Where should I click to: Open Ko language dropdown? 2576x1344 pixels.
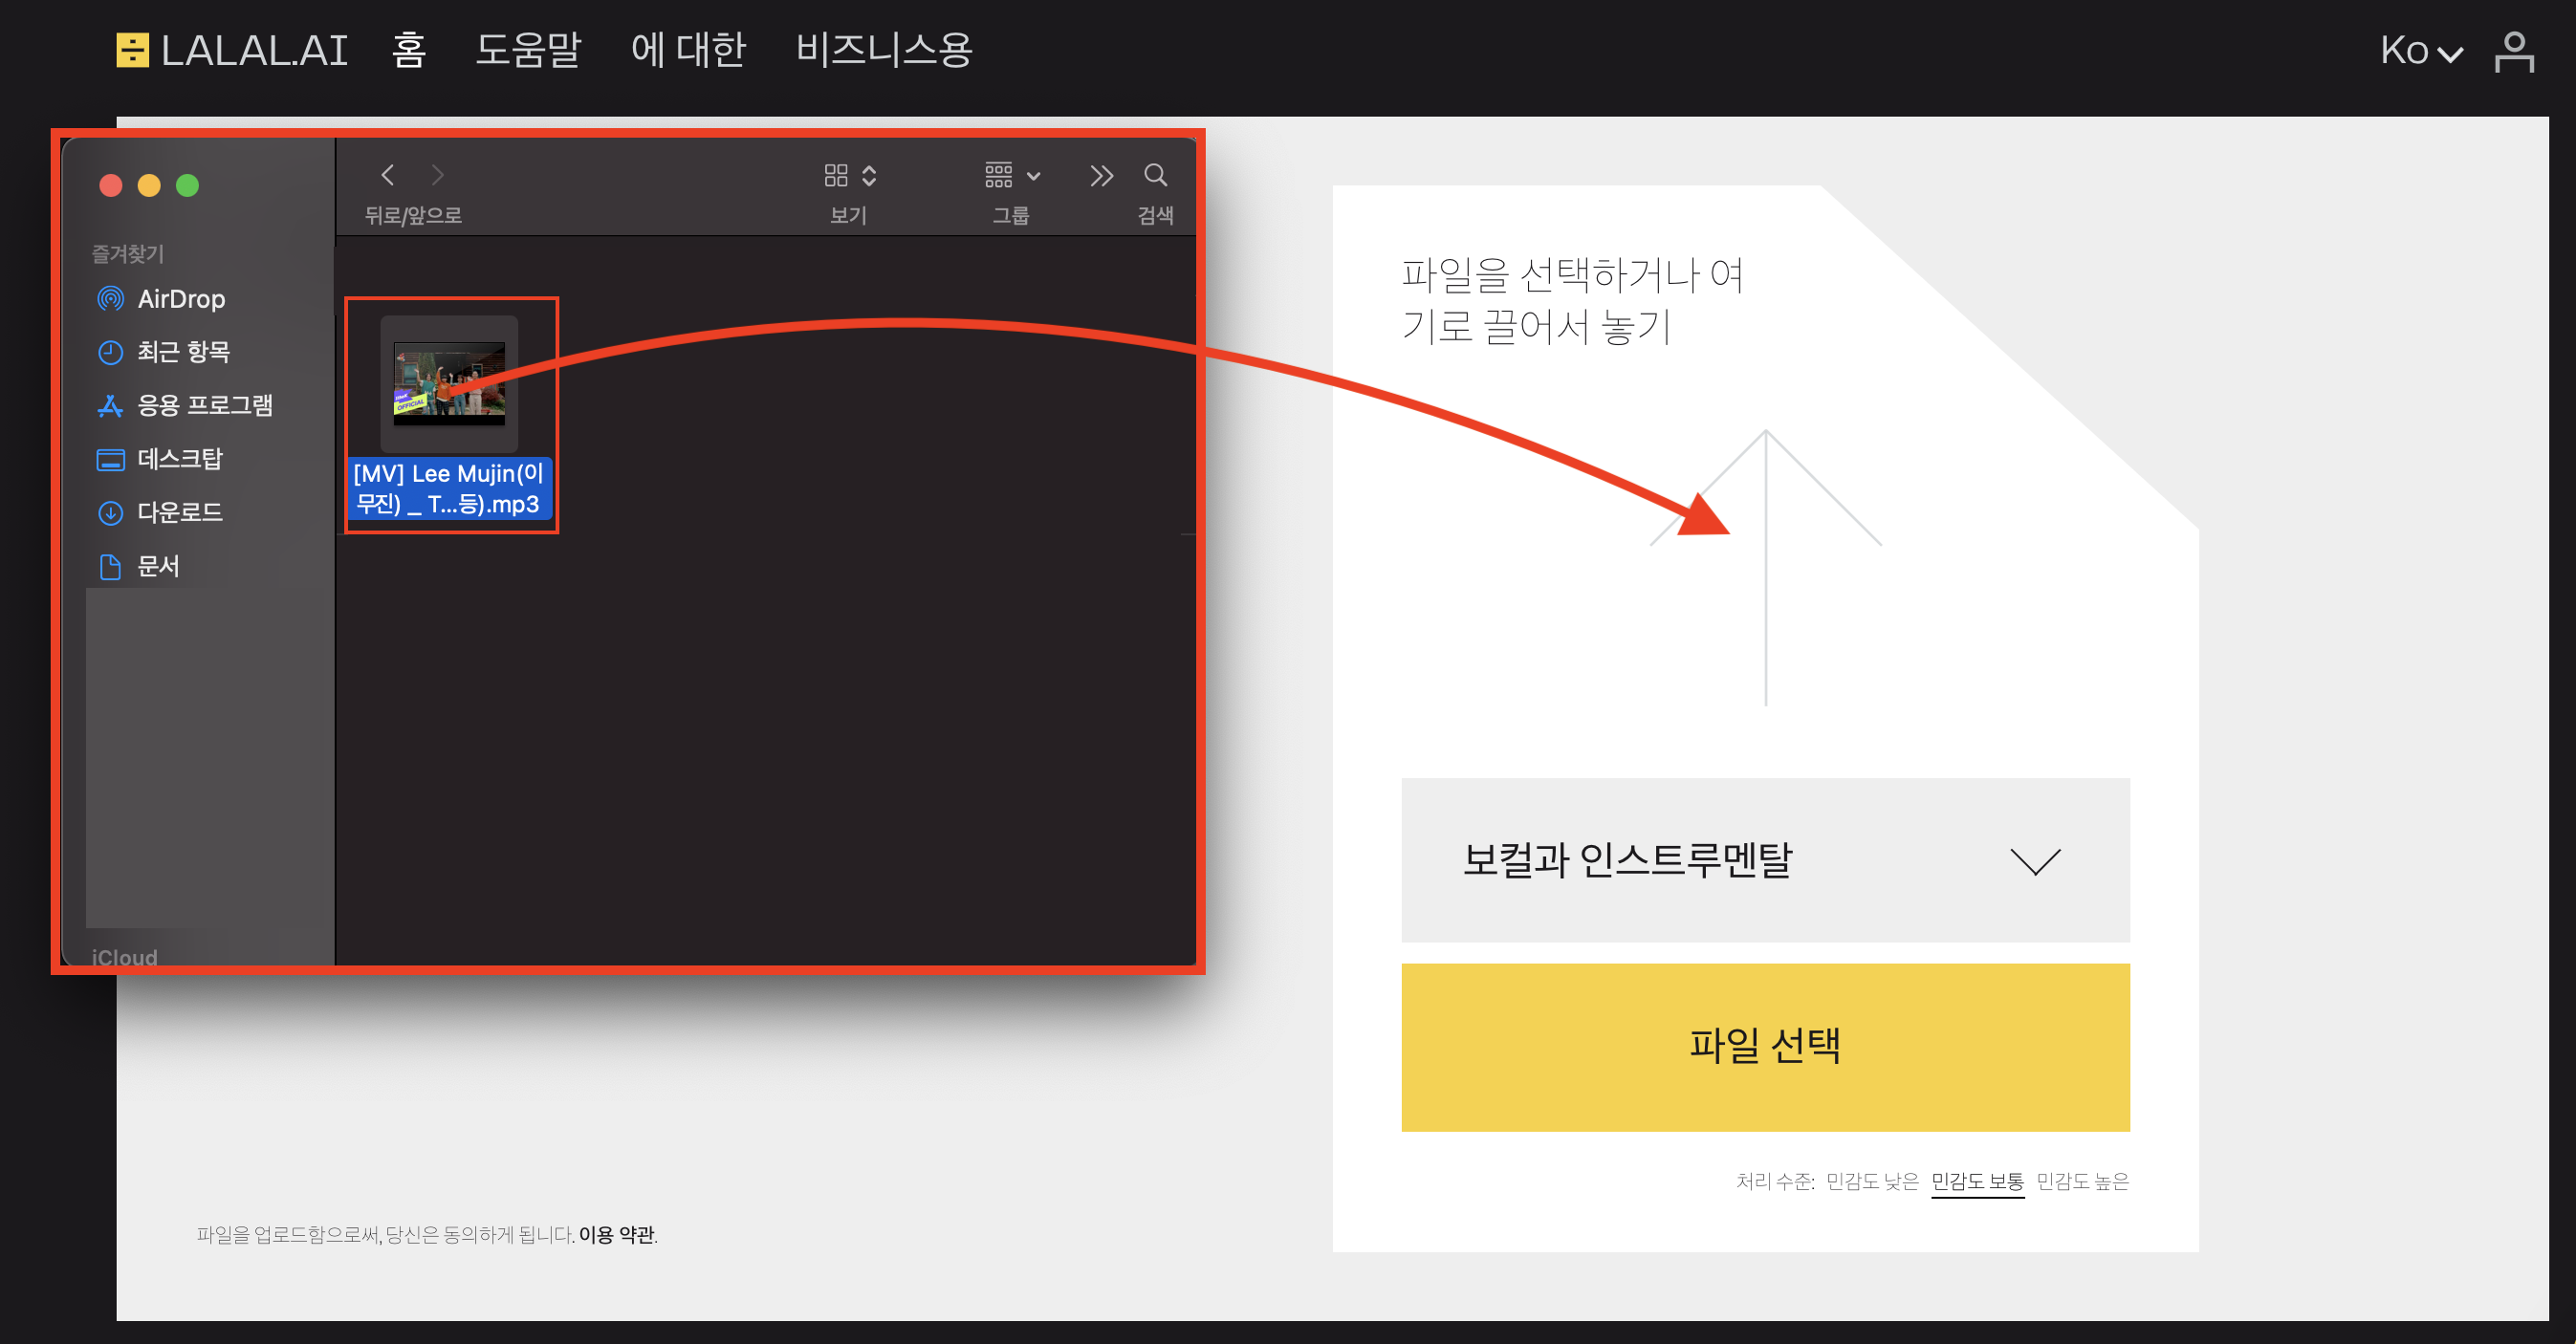click(x=2419, y=51)
